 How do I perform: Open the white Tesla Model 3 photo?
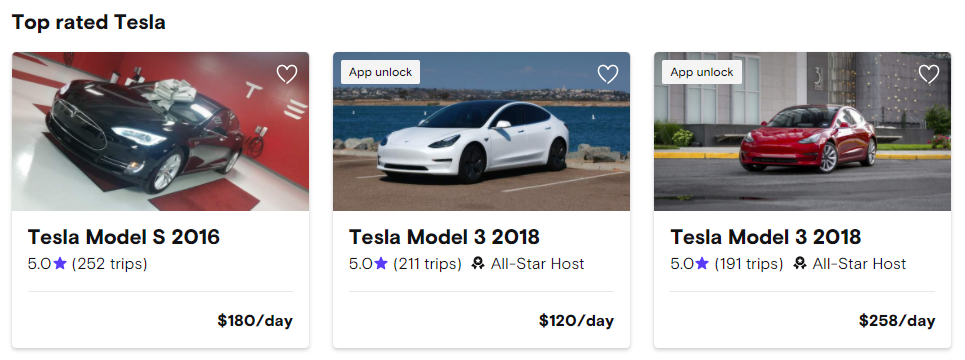(481, 132)
